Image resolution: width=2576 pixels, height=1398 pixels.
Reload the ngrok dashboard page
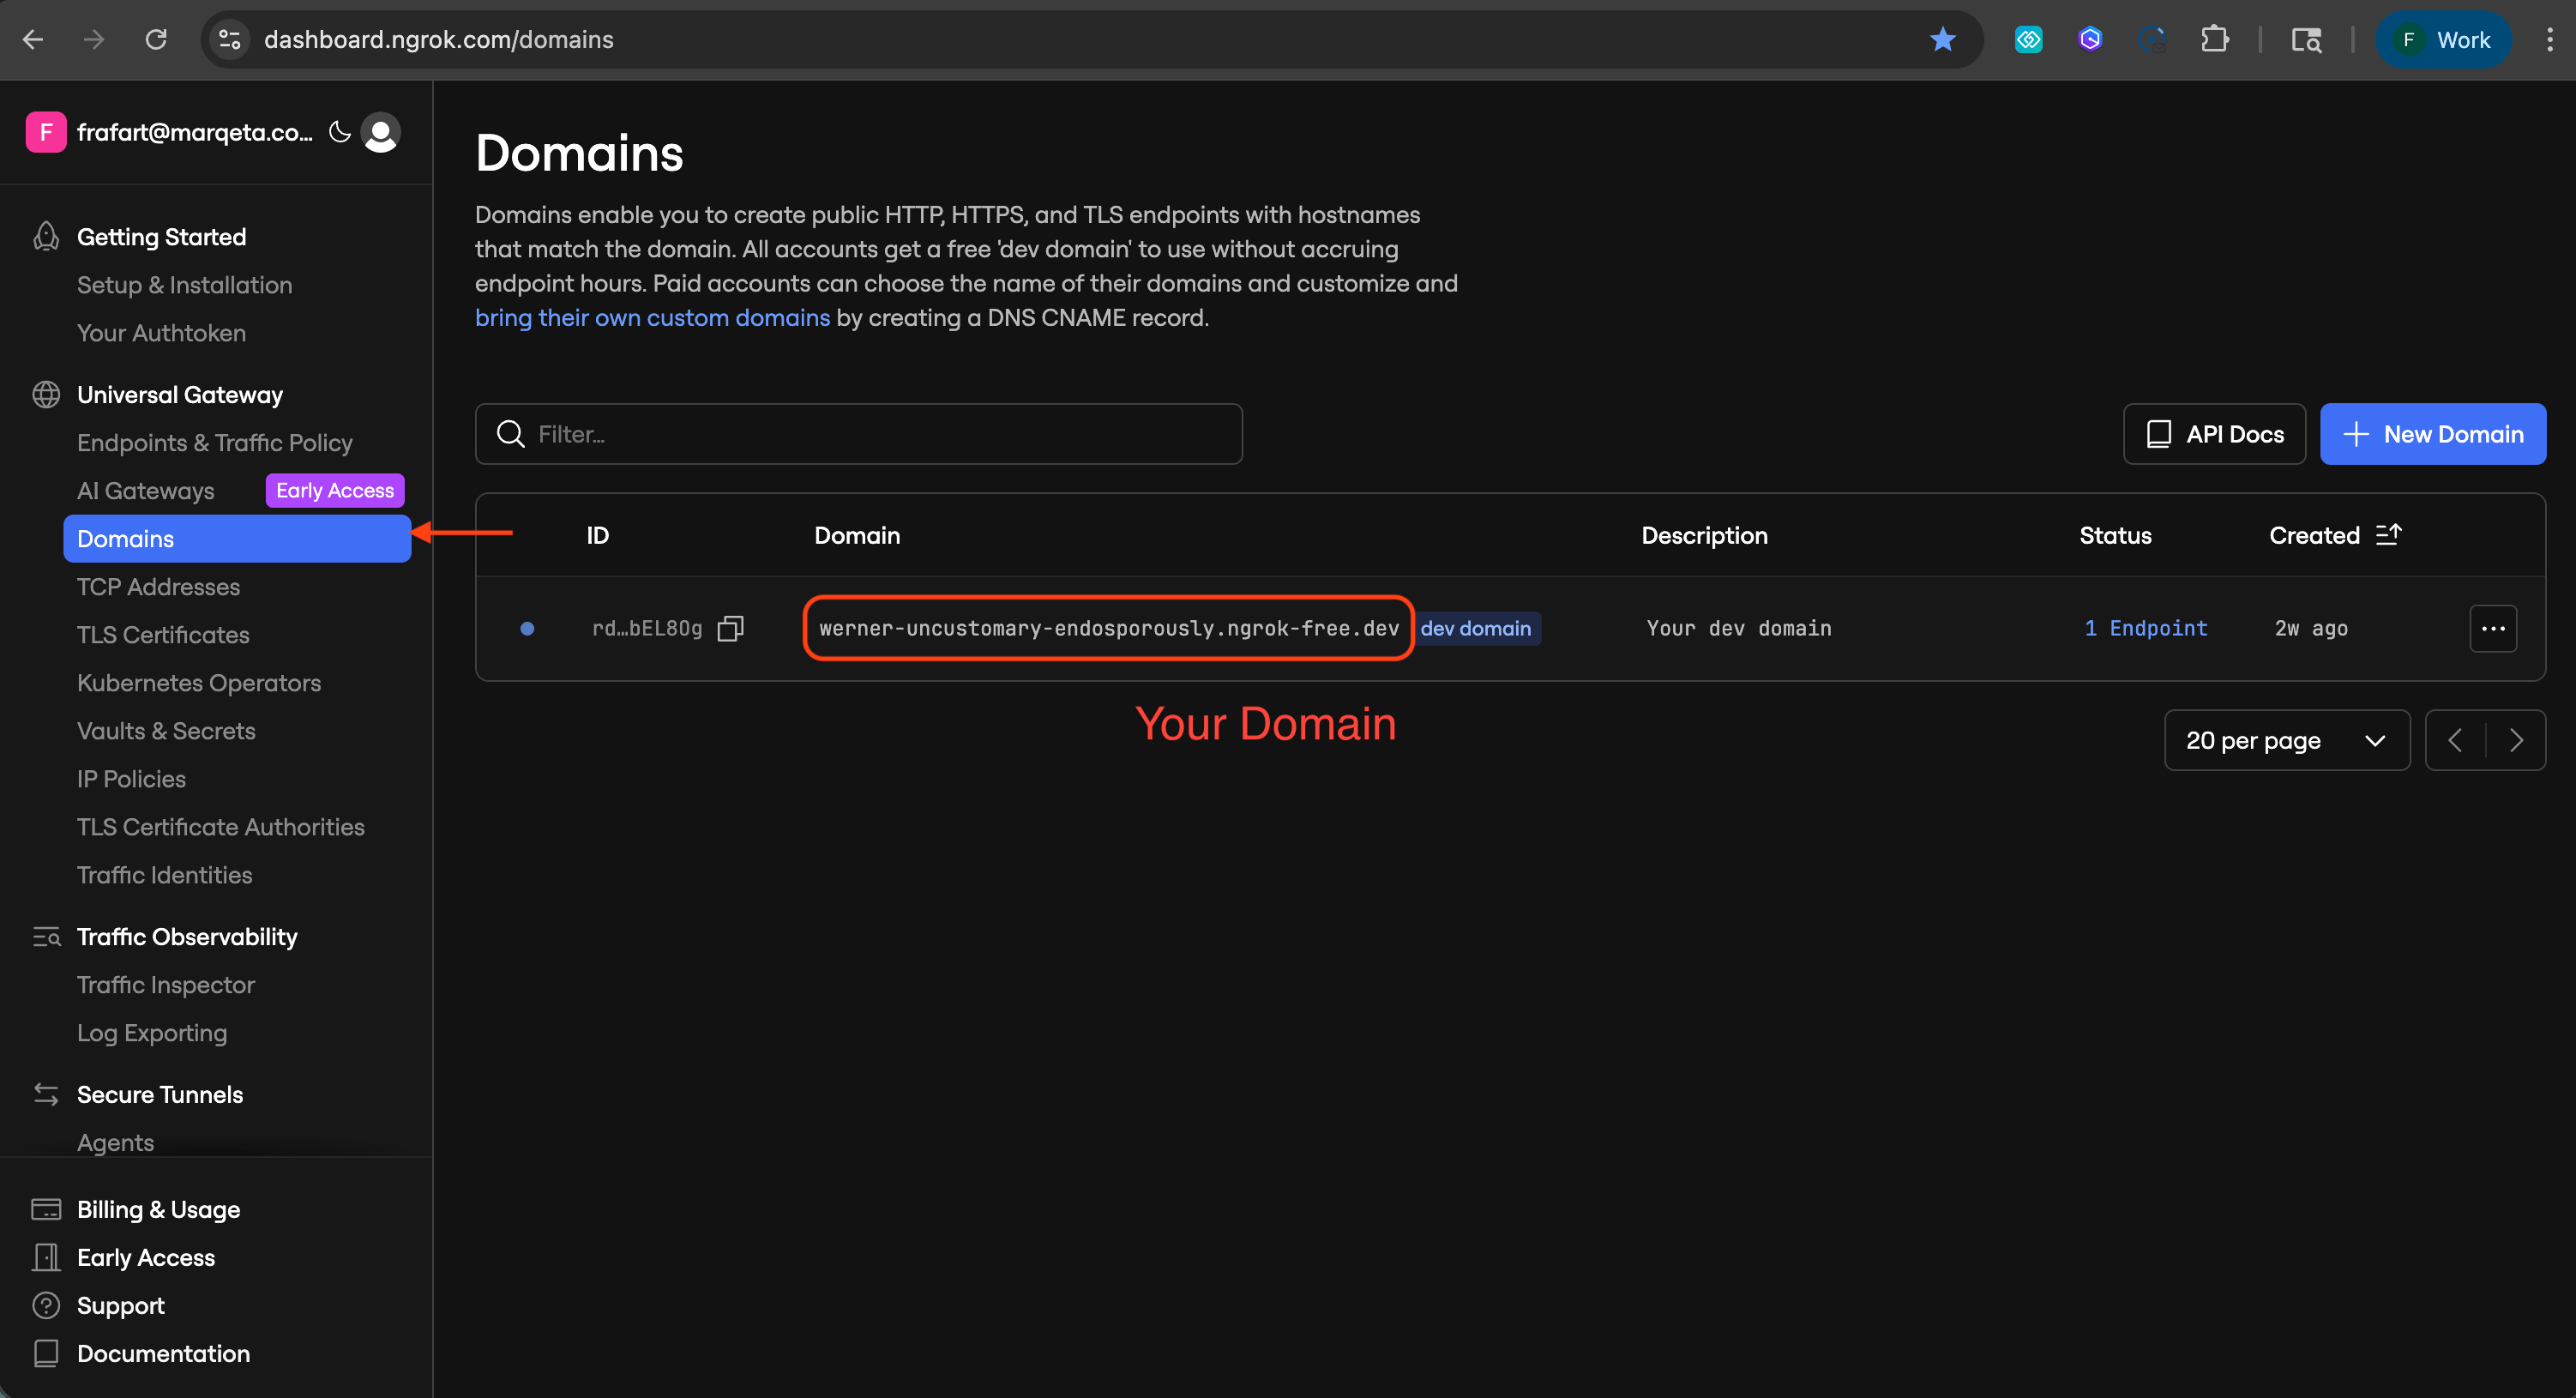click(x=156, y=40)
